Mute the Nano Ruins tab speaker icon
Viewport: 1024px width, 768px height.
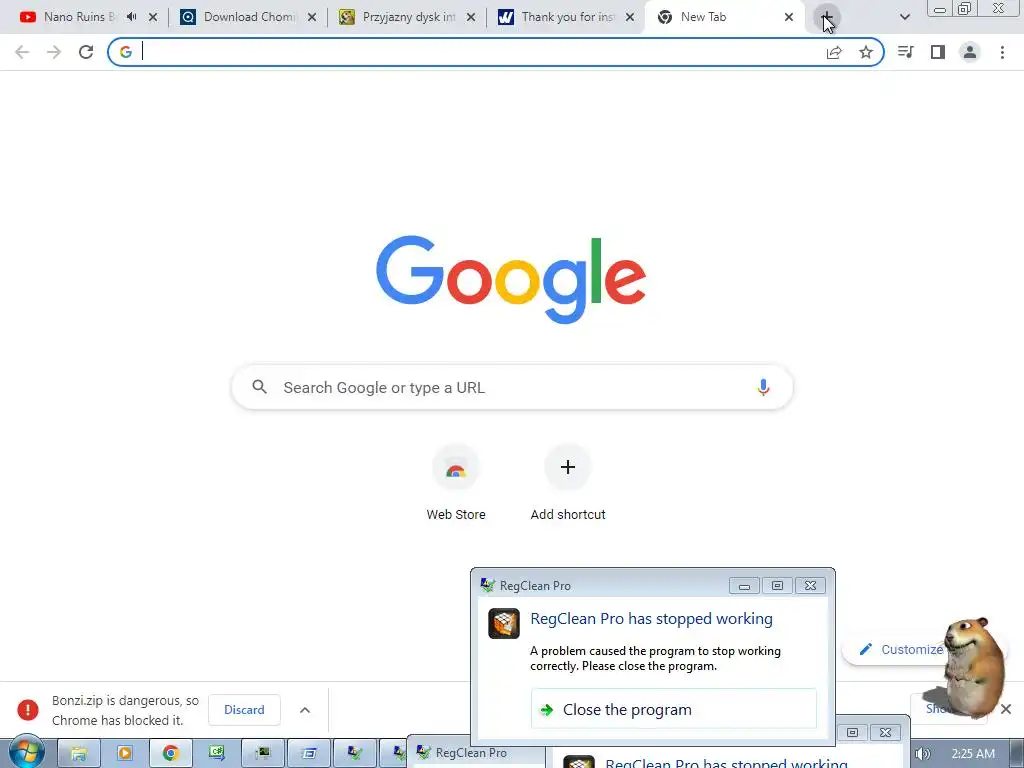131,17
